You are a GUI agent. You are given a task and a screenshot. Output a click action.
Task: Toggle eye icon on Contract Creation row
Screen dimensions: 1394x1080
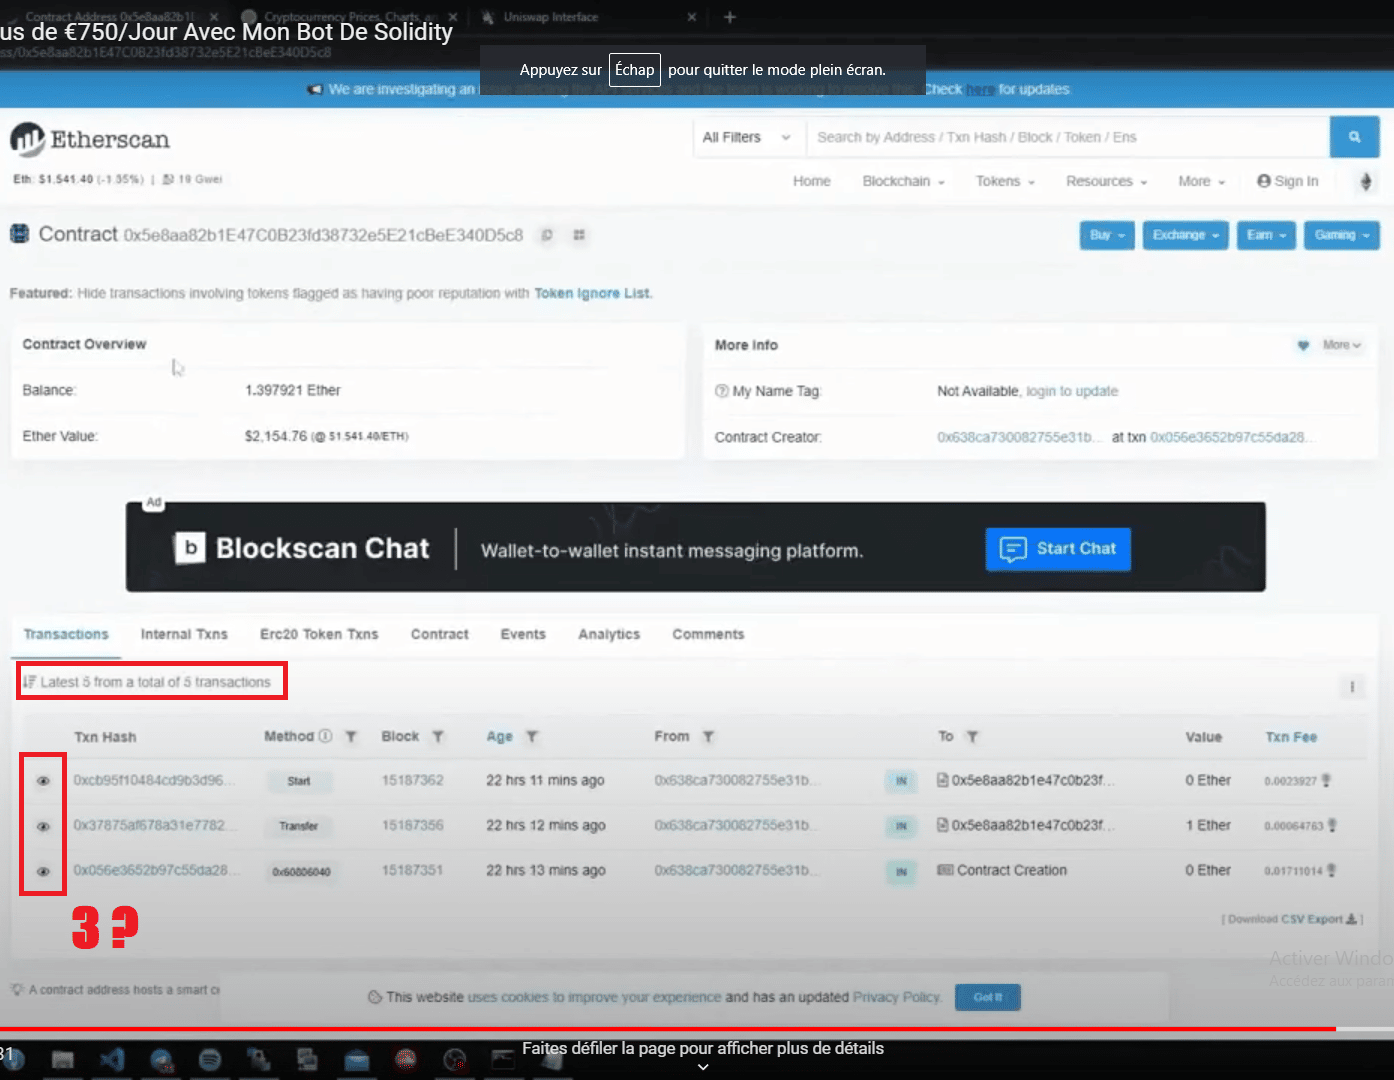[43, 870]
